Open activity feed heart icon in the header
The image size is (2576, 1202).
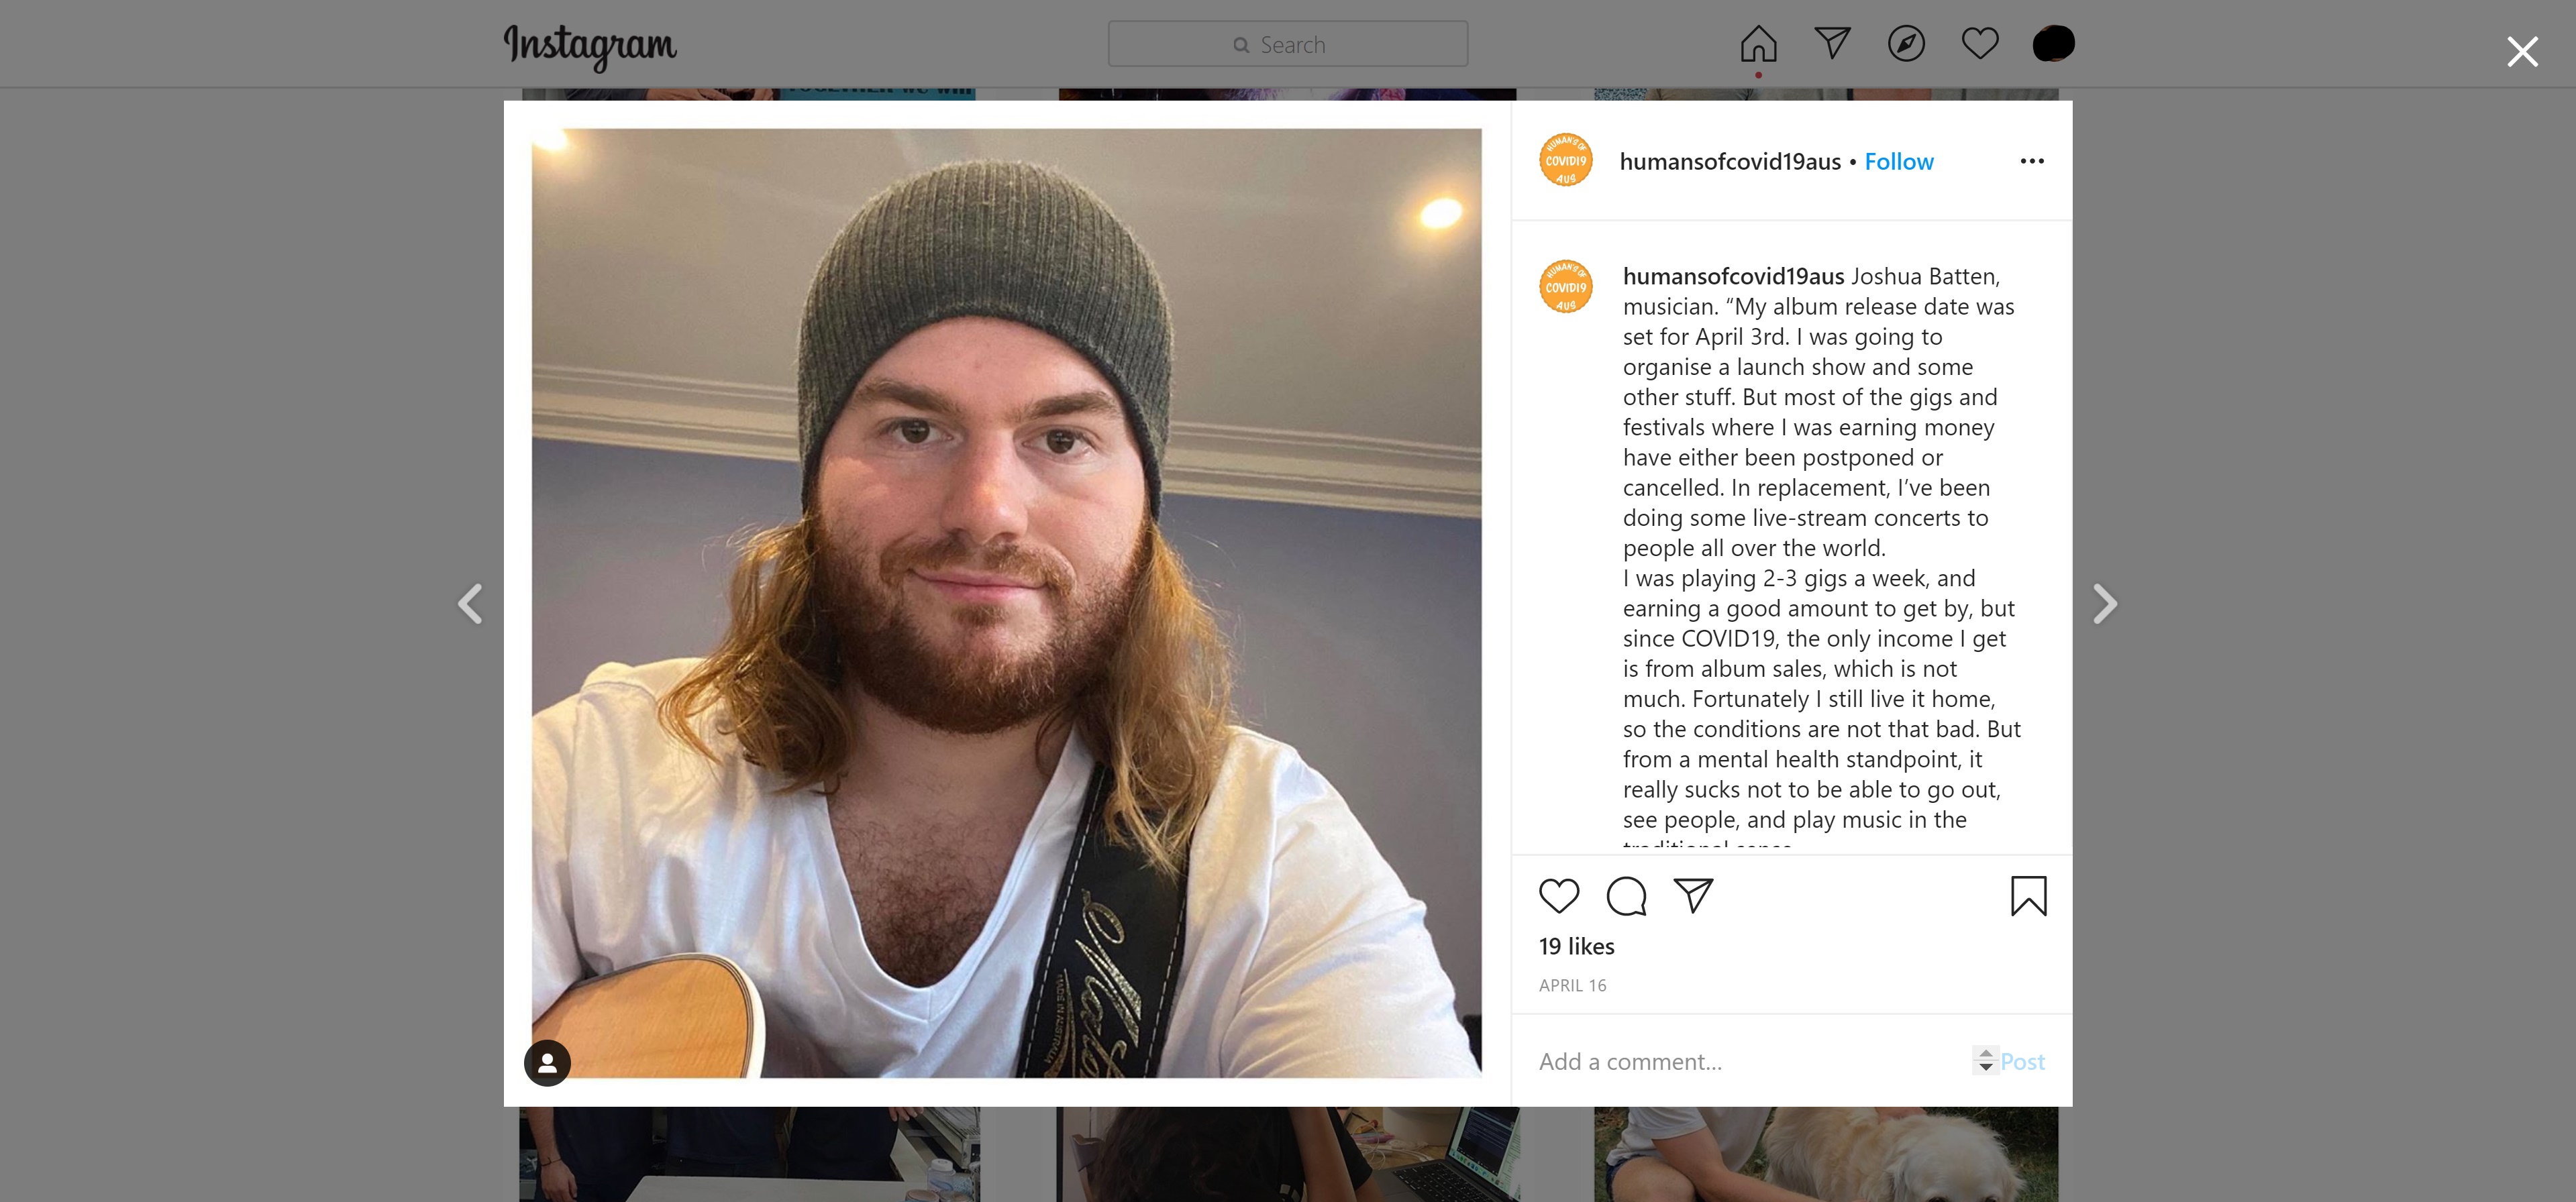tap(1979, 43)
